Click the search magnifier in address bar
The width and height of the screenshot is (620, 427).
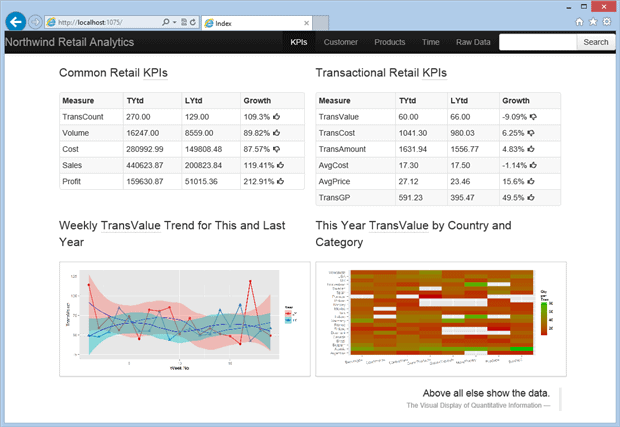(166, 22)
